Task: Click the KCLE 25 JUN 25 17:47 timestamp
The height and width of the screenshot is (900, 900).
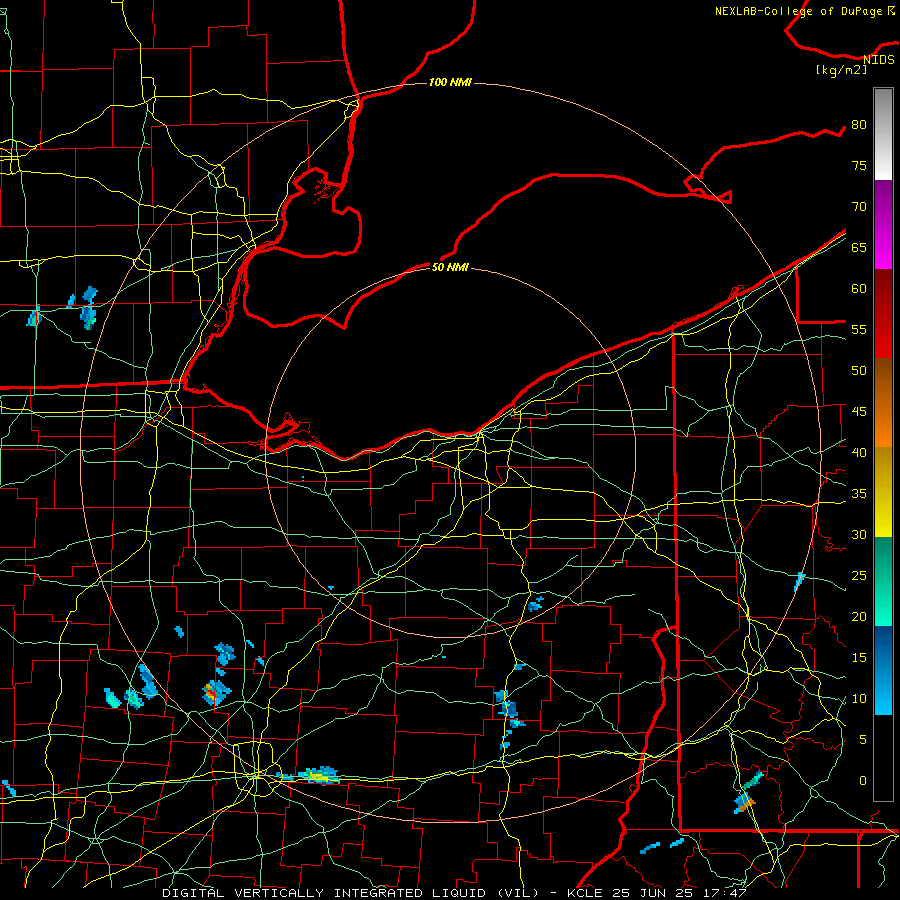Action: (x=657, y=893)
